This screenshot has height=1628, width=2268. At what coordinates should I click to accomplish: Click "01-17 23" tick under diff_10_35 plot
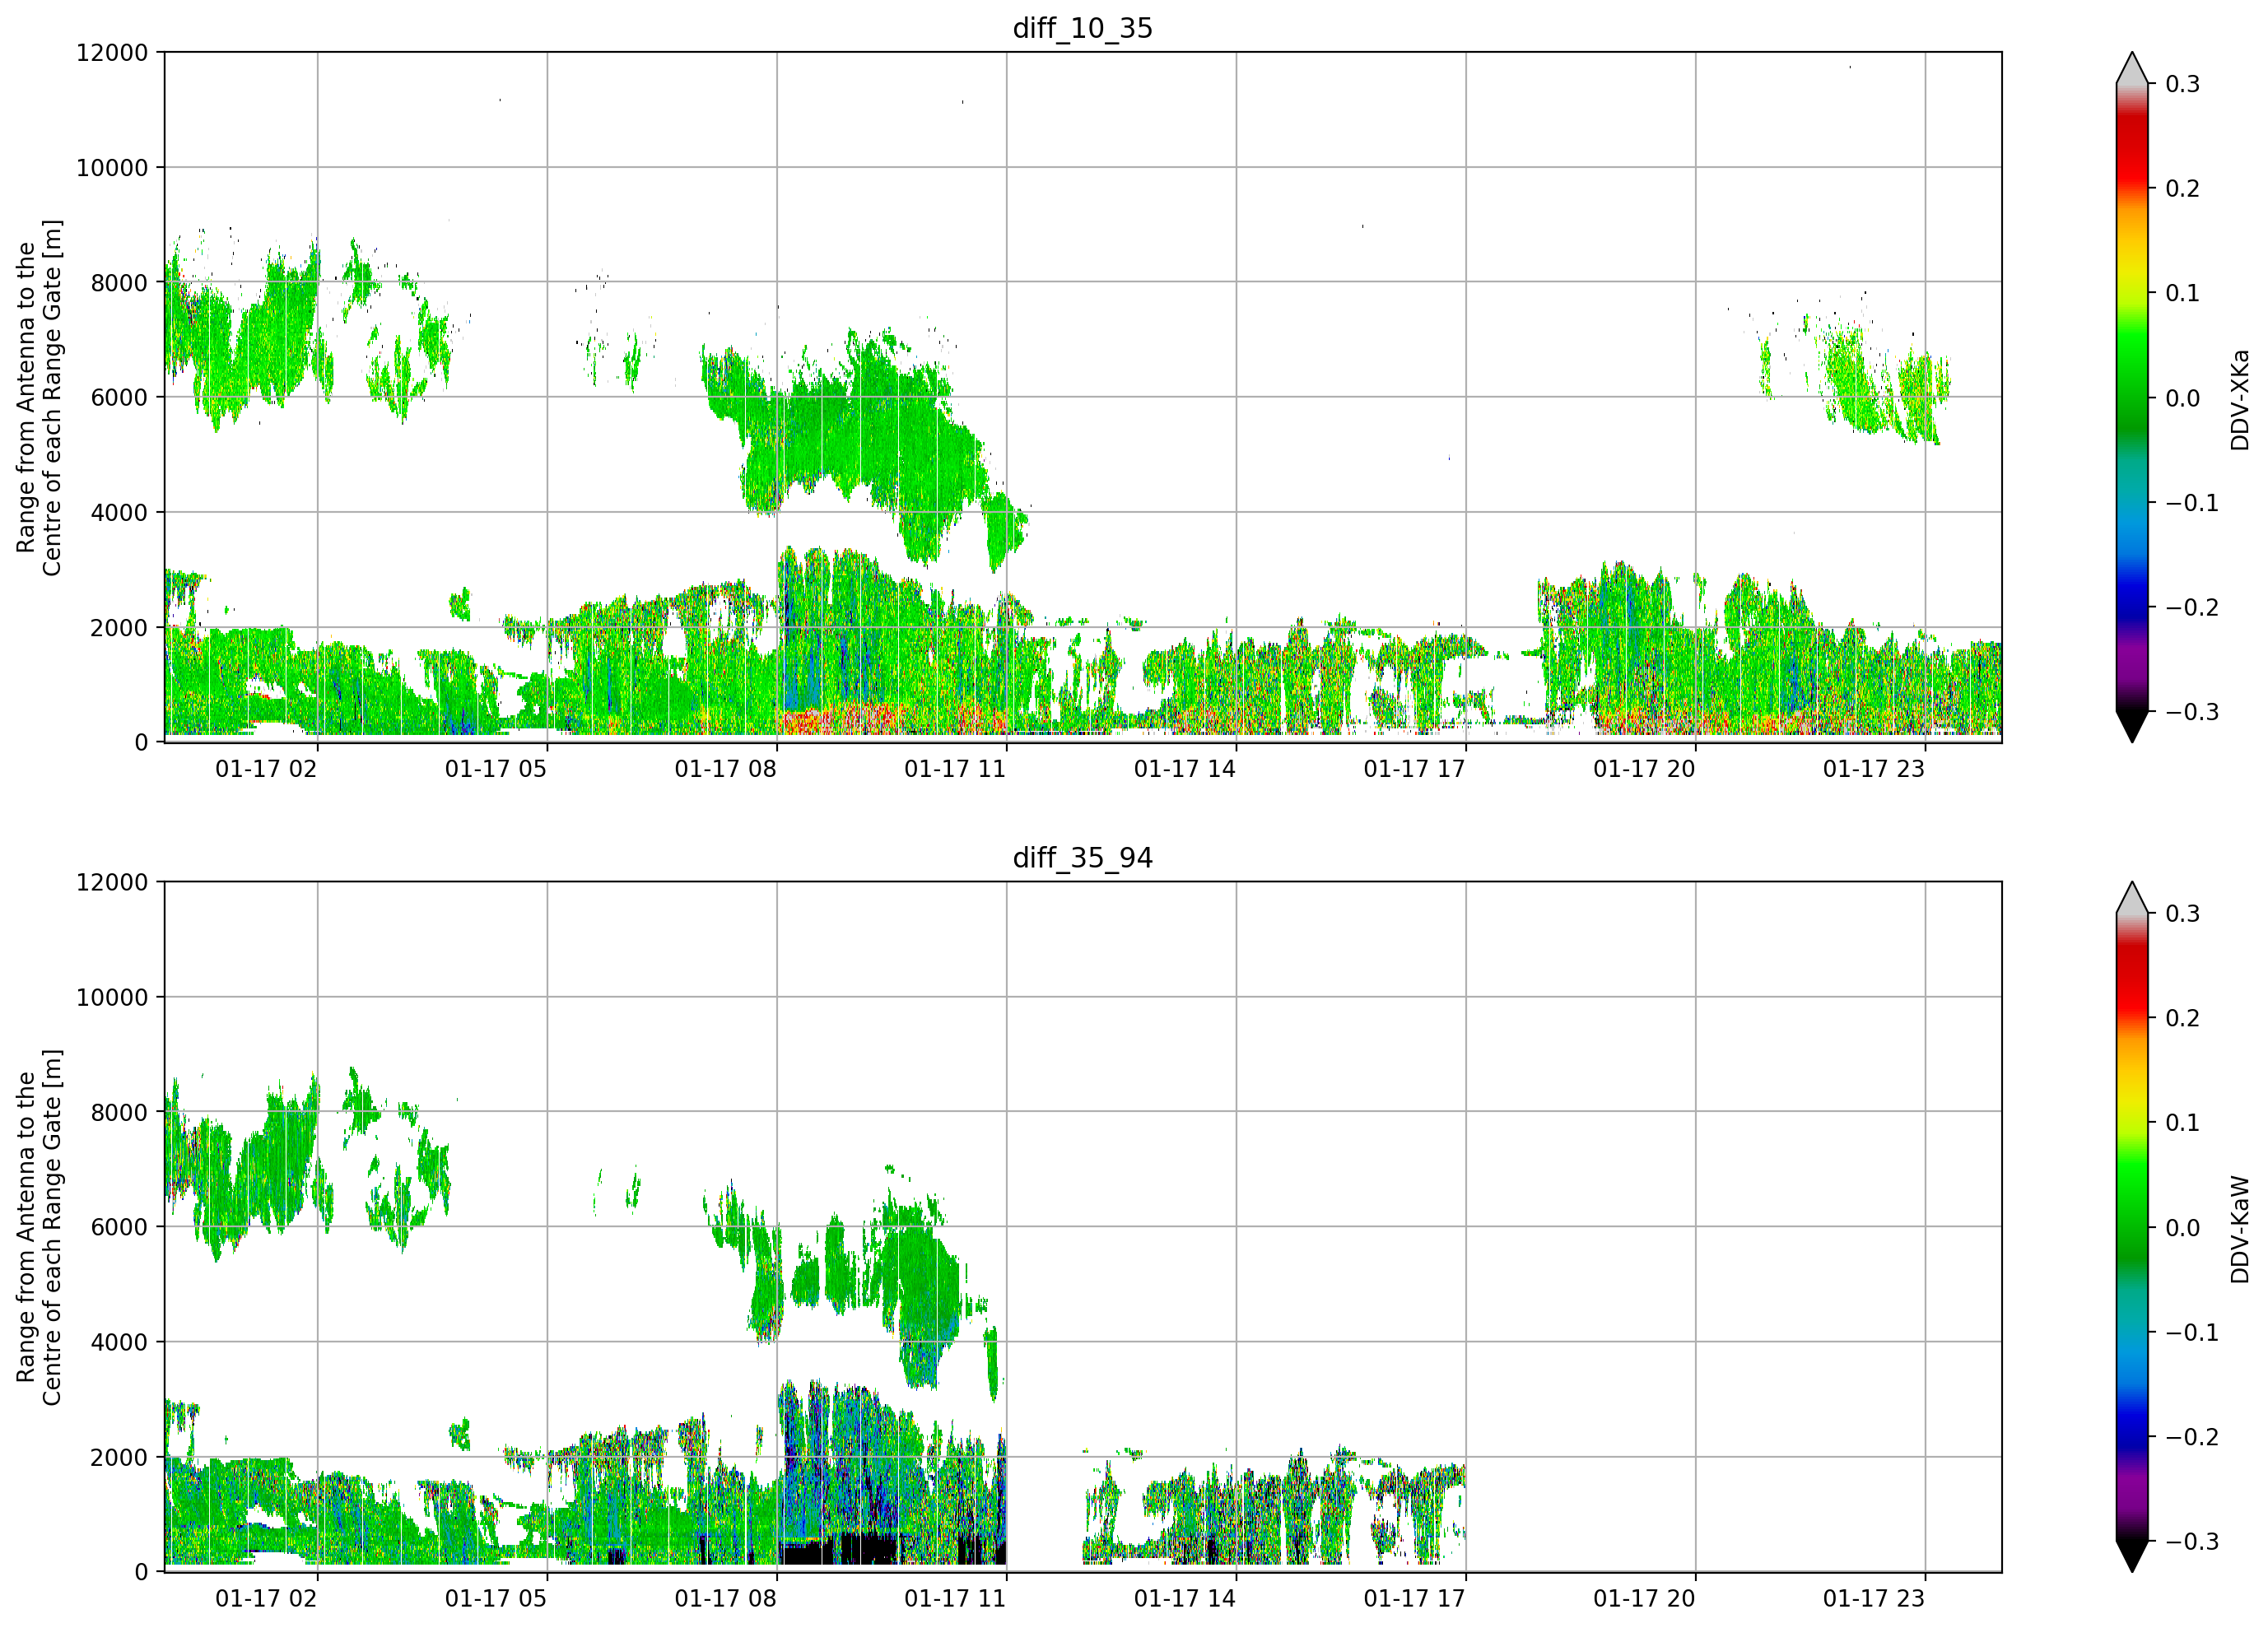(x=1874, y=769)
